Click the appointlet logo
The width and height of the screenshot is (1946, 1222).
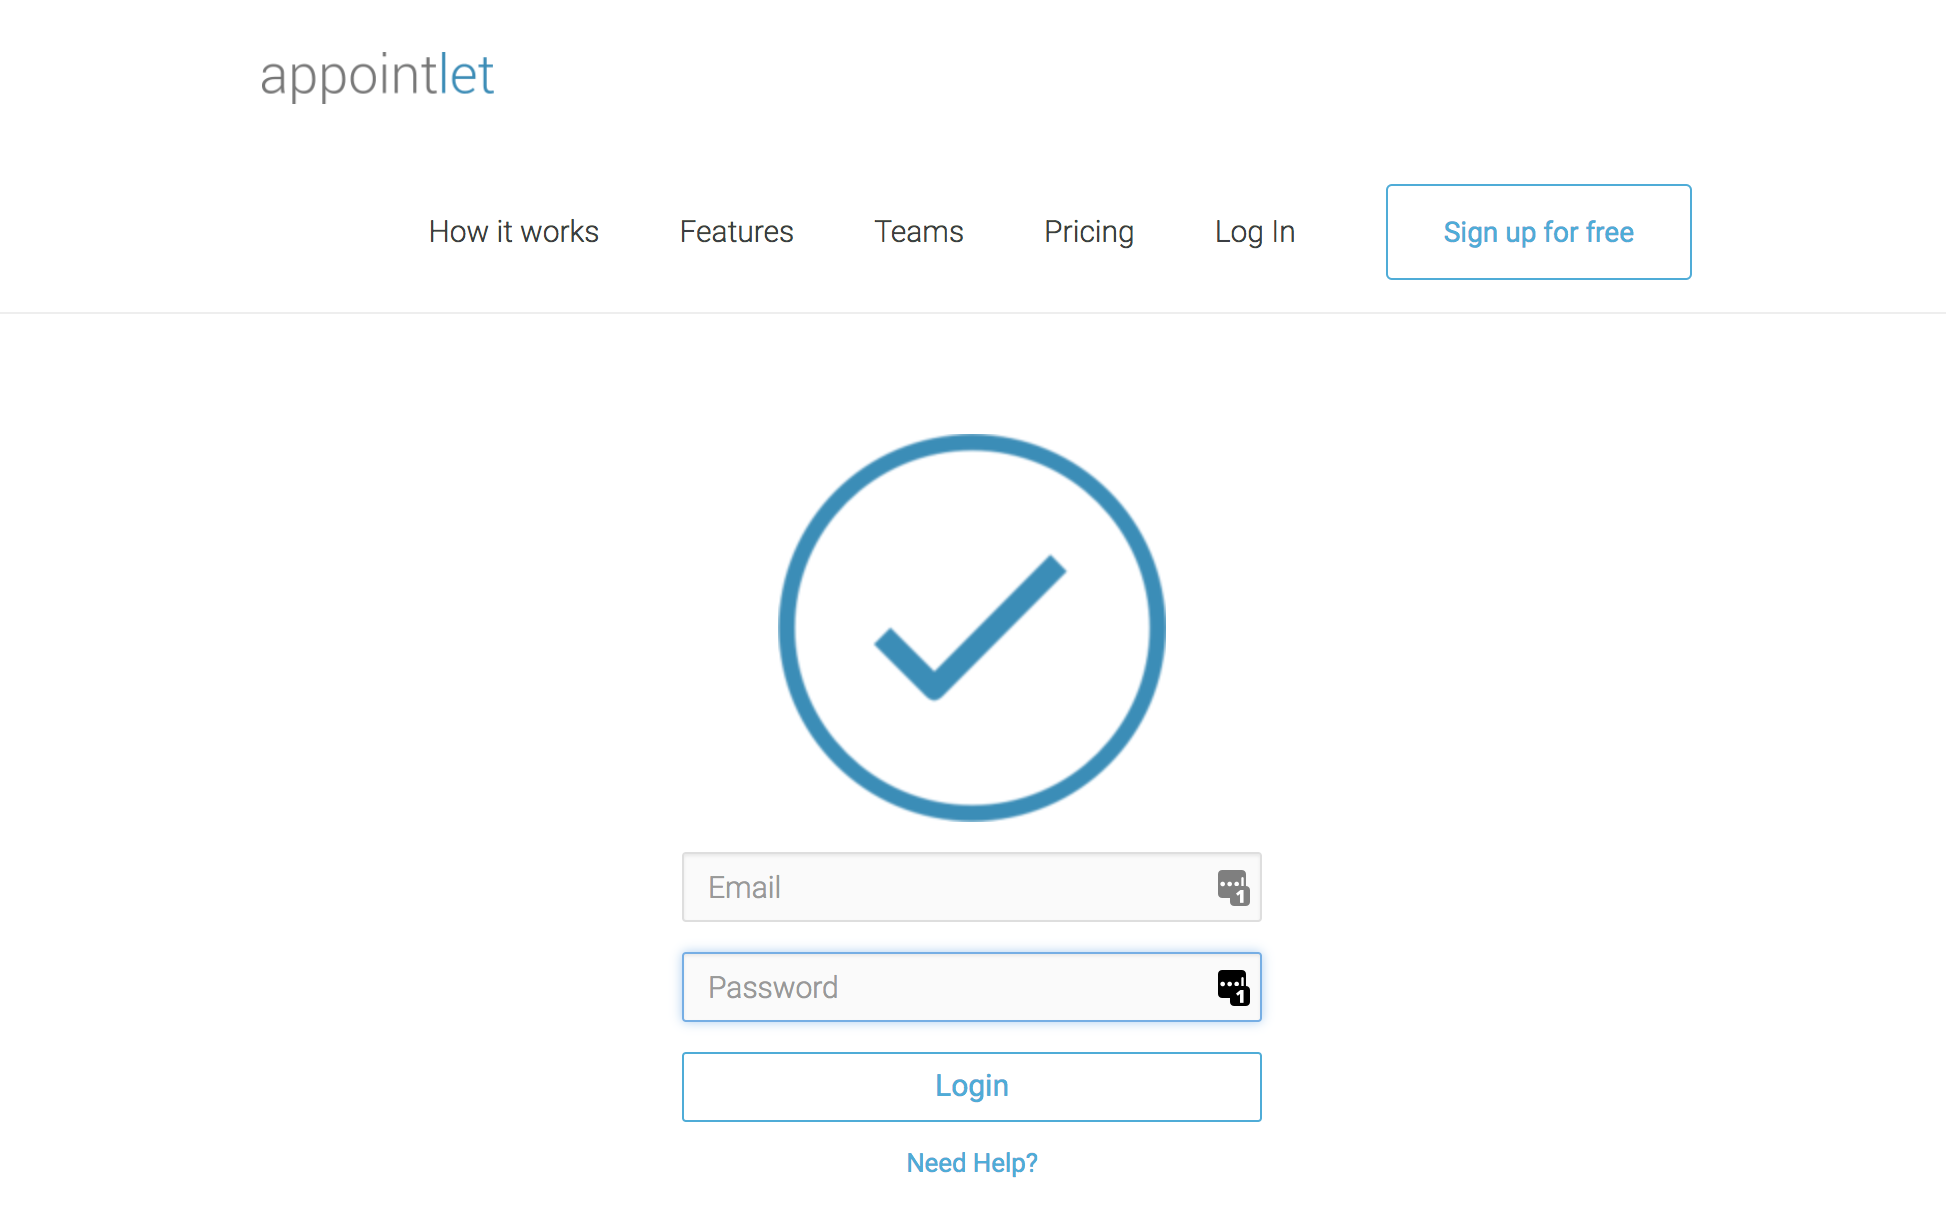(x=377, y=76)
